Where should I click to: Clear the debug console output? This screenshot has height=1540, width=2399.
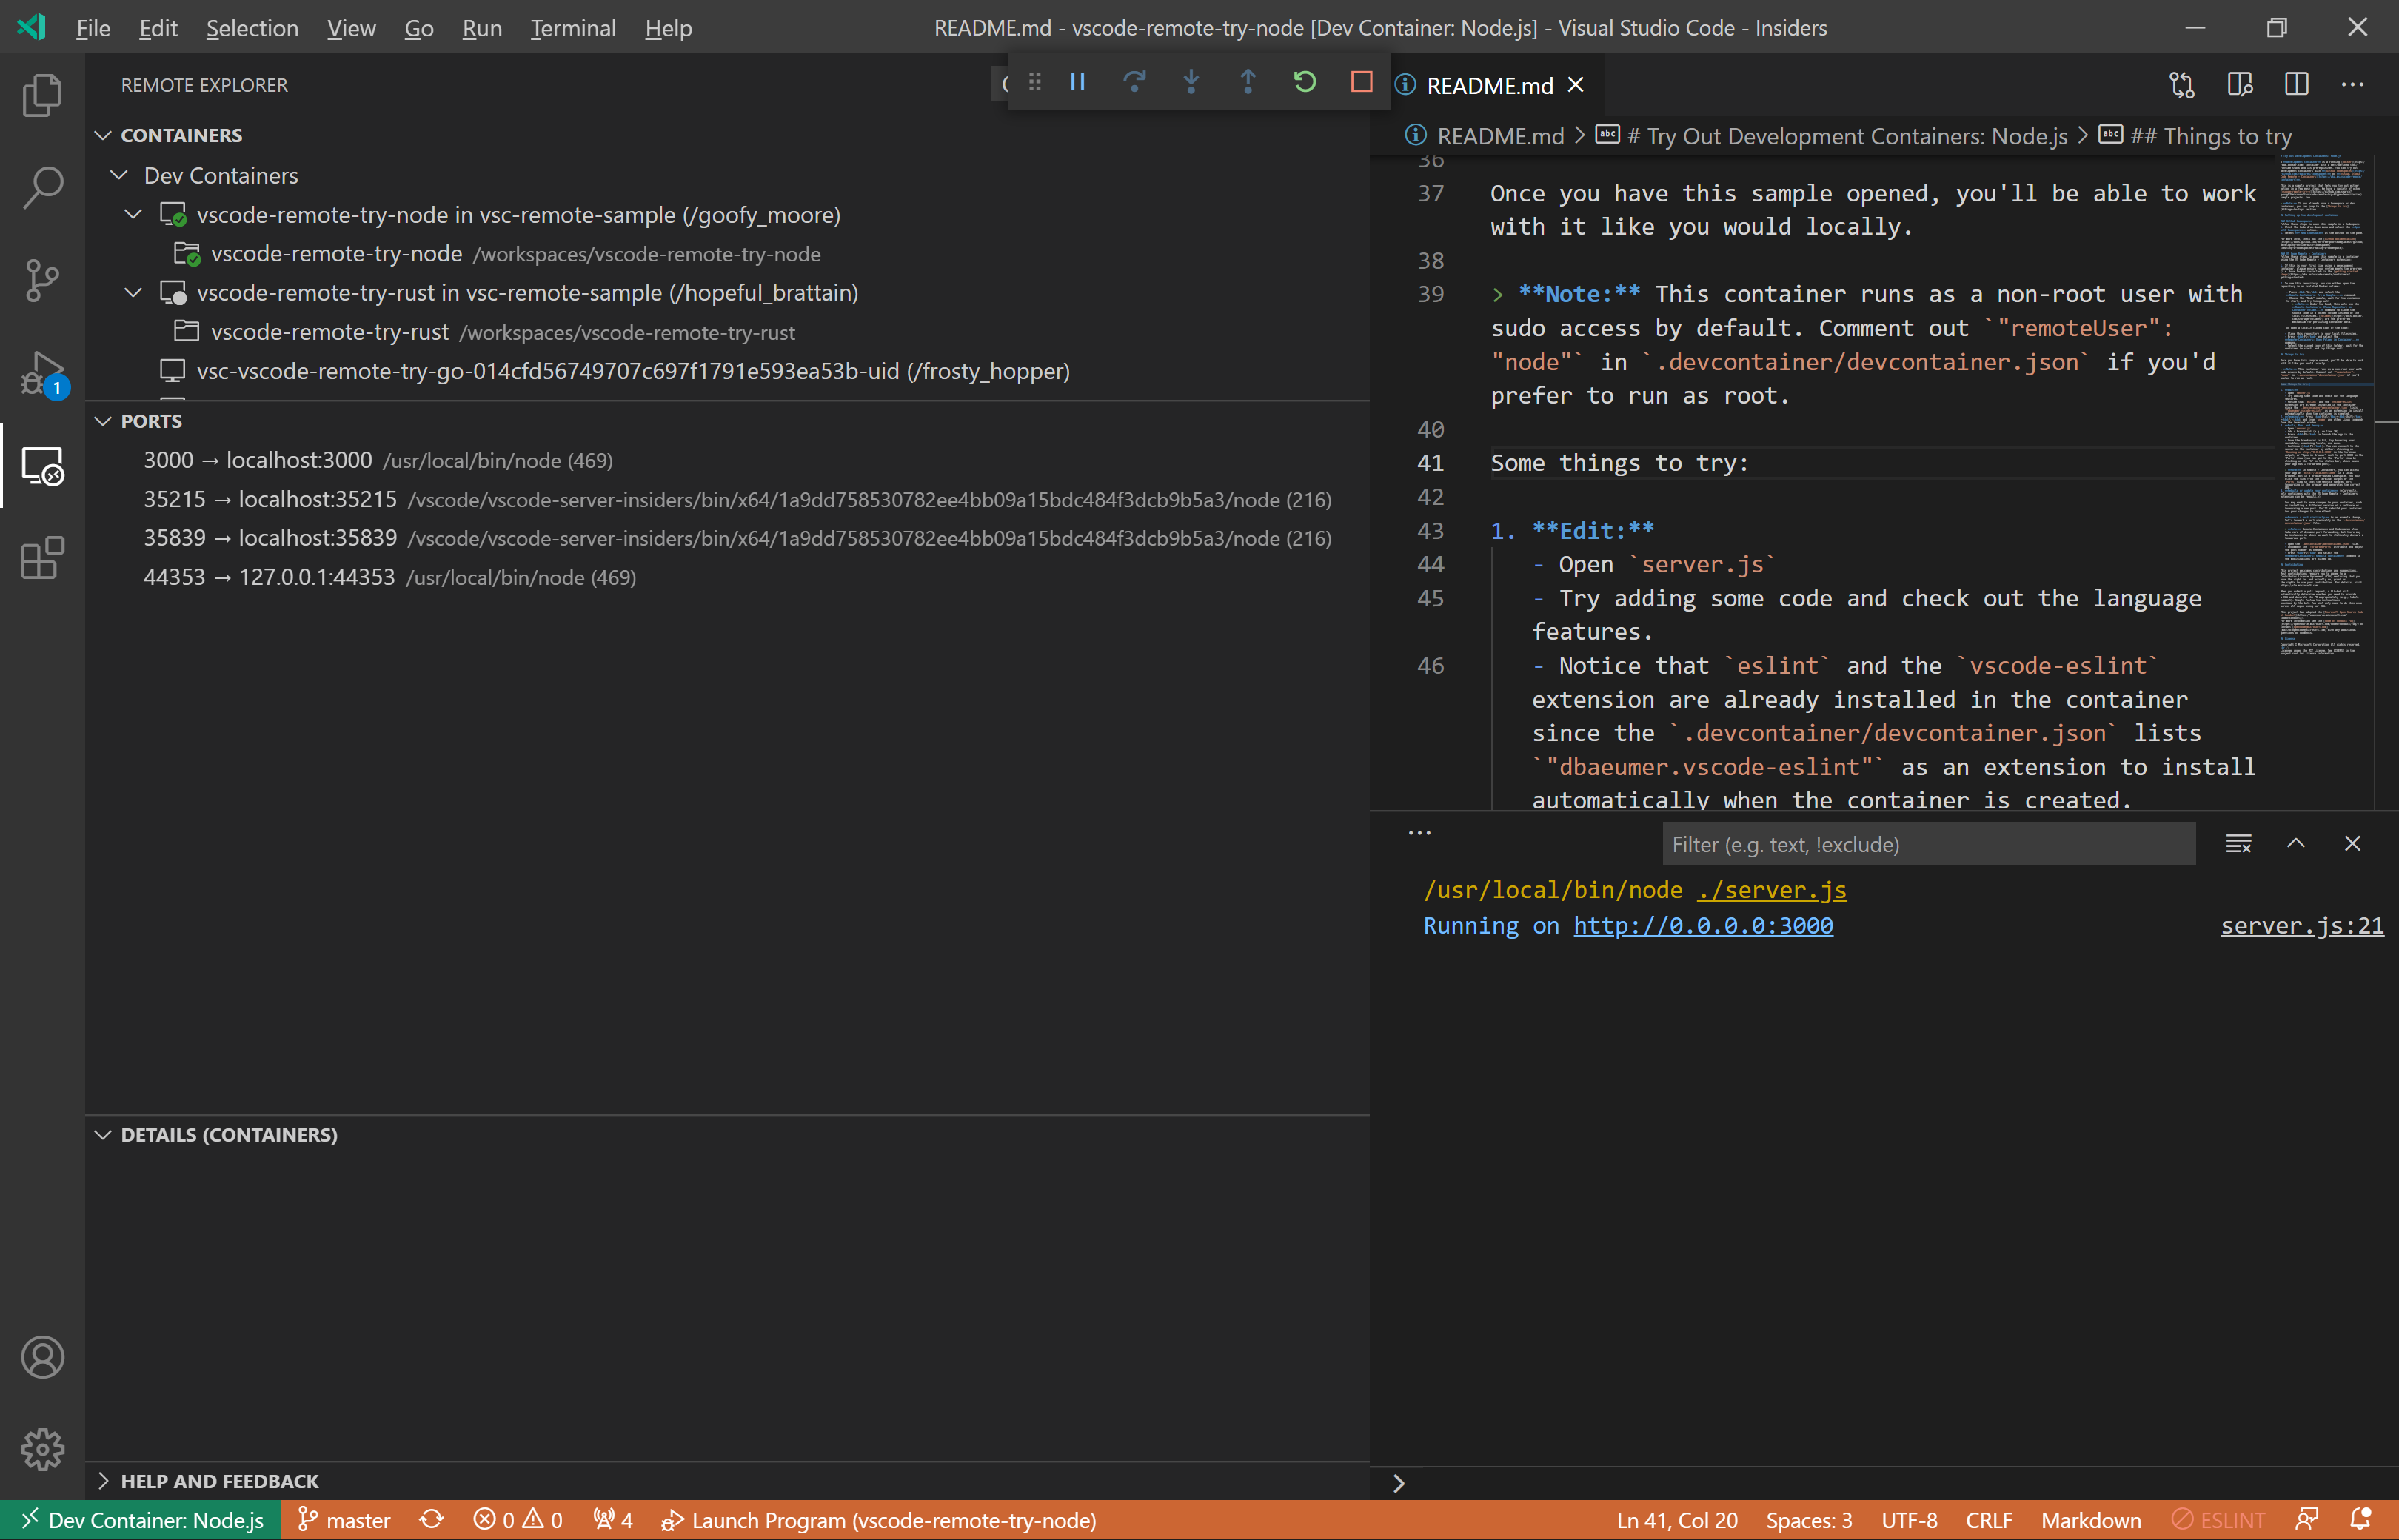click(2238, 844)
